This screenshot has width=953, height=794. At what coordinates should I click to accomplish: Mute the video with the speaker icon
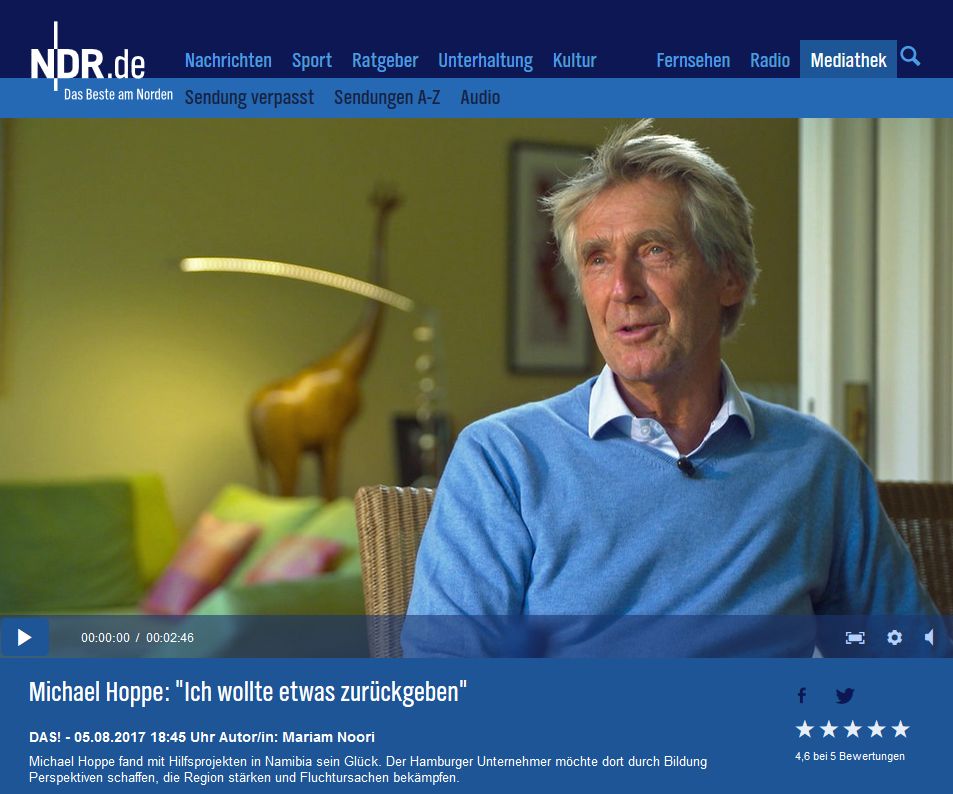click(x=929, y=637)
